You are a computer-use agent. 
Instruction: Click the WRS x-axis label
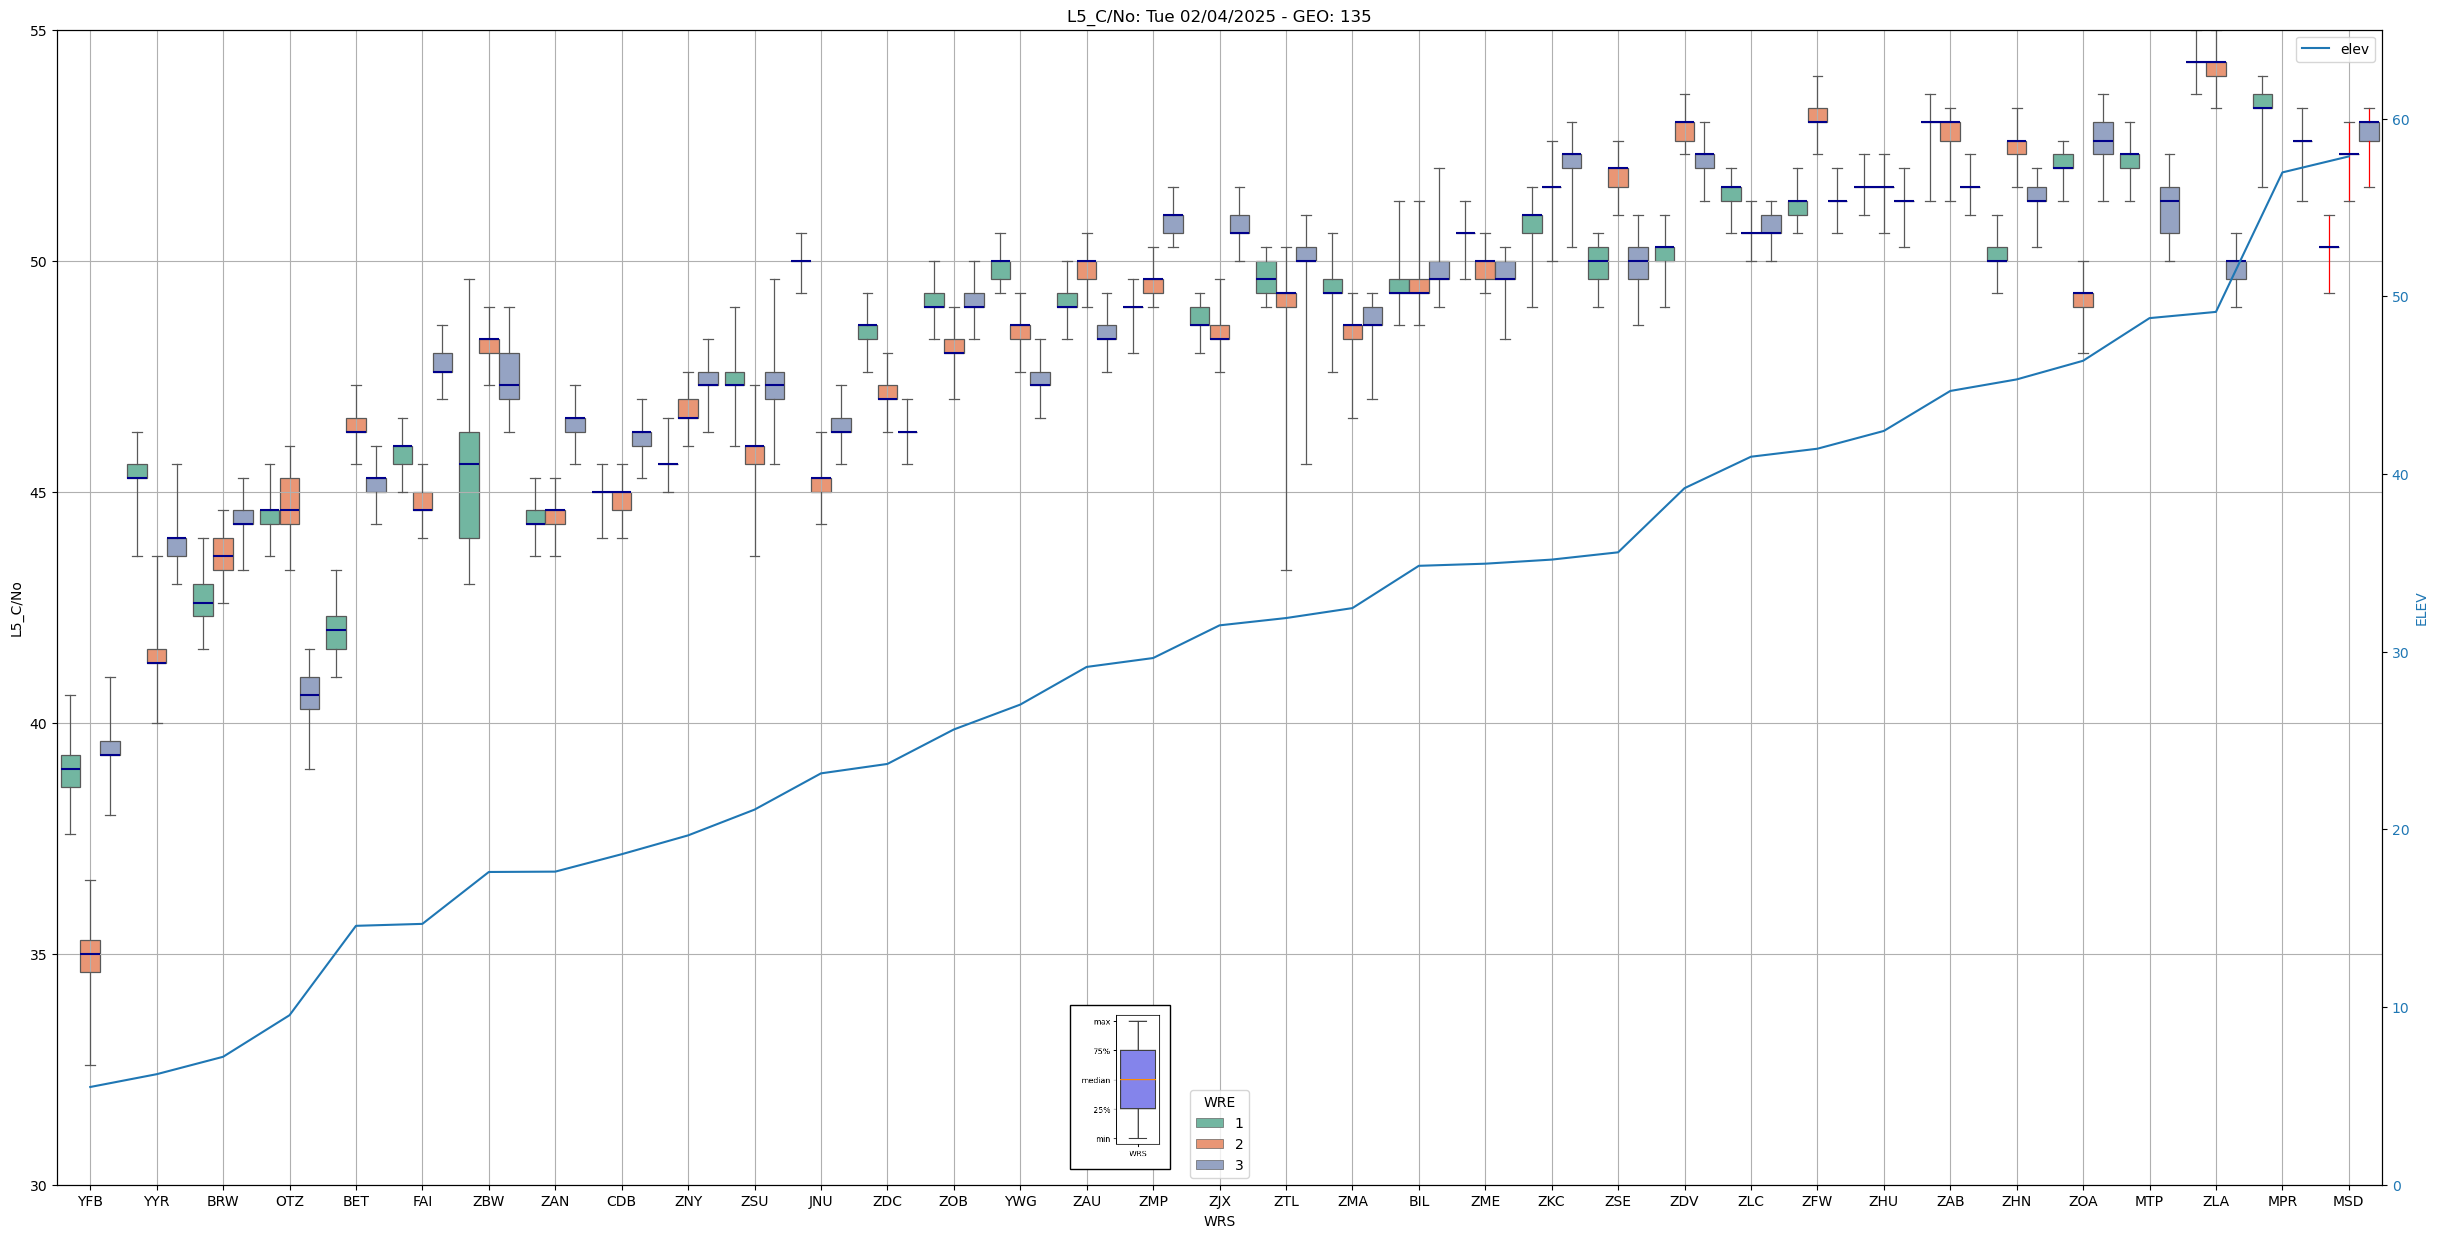pyautogui.click(x=1219, y=1221)
